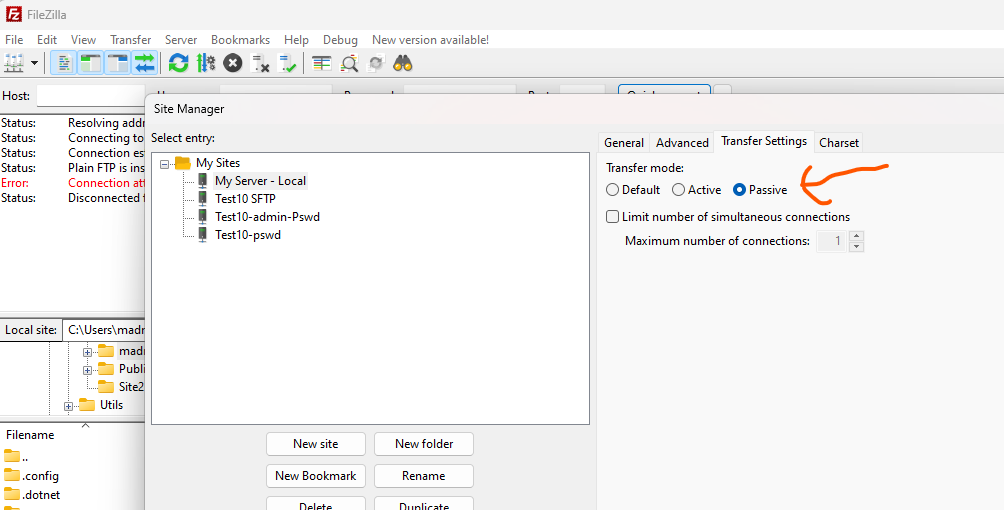Click the Rename button
Image resolution: width=1004 pixels, height=510 pixels.
[424, 476]
